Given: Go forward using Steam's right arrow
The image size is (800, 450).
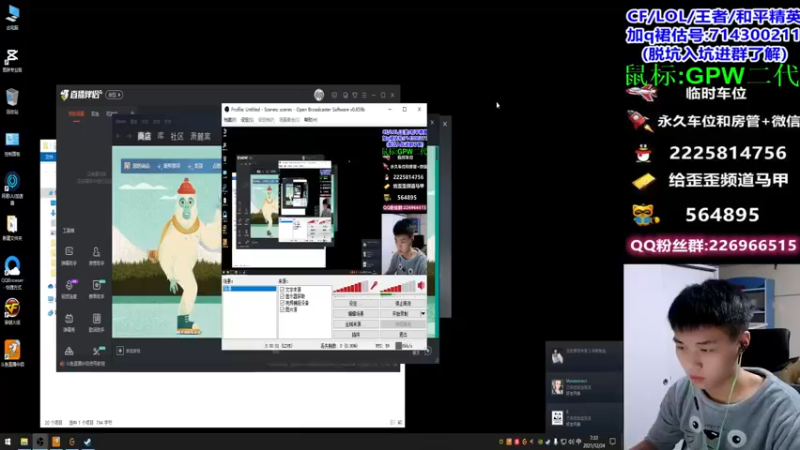Looking at the screenshot, I should 129,136.
